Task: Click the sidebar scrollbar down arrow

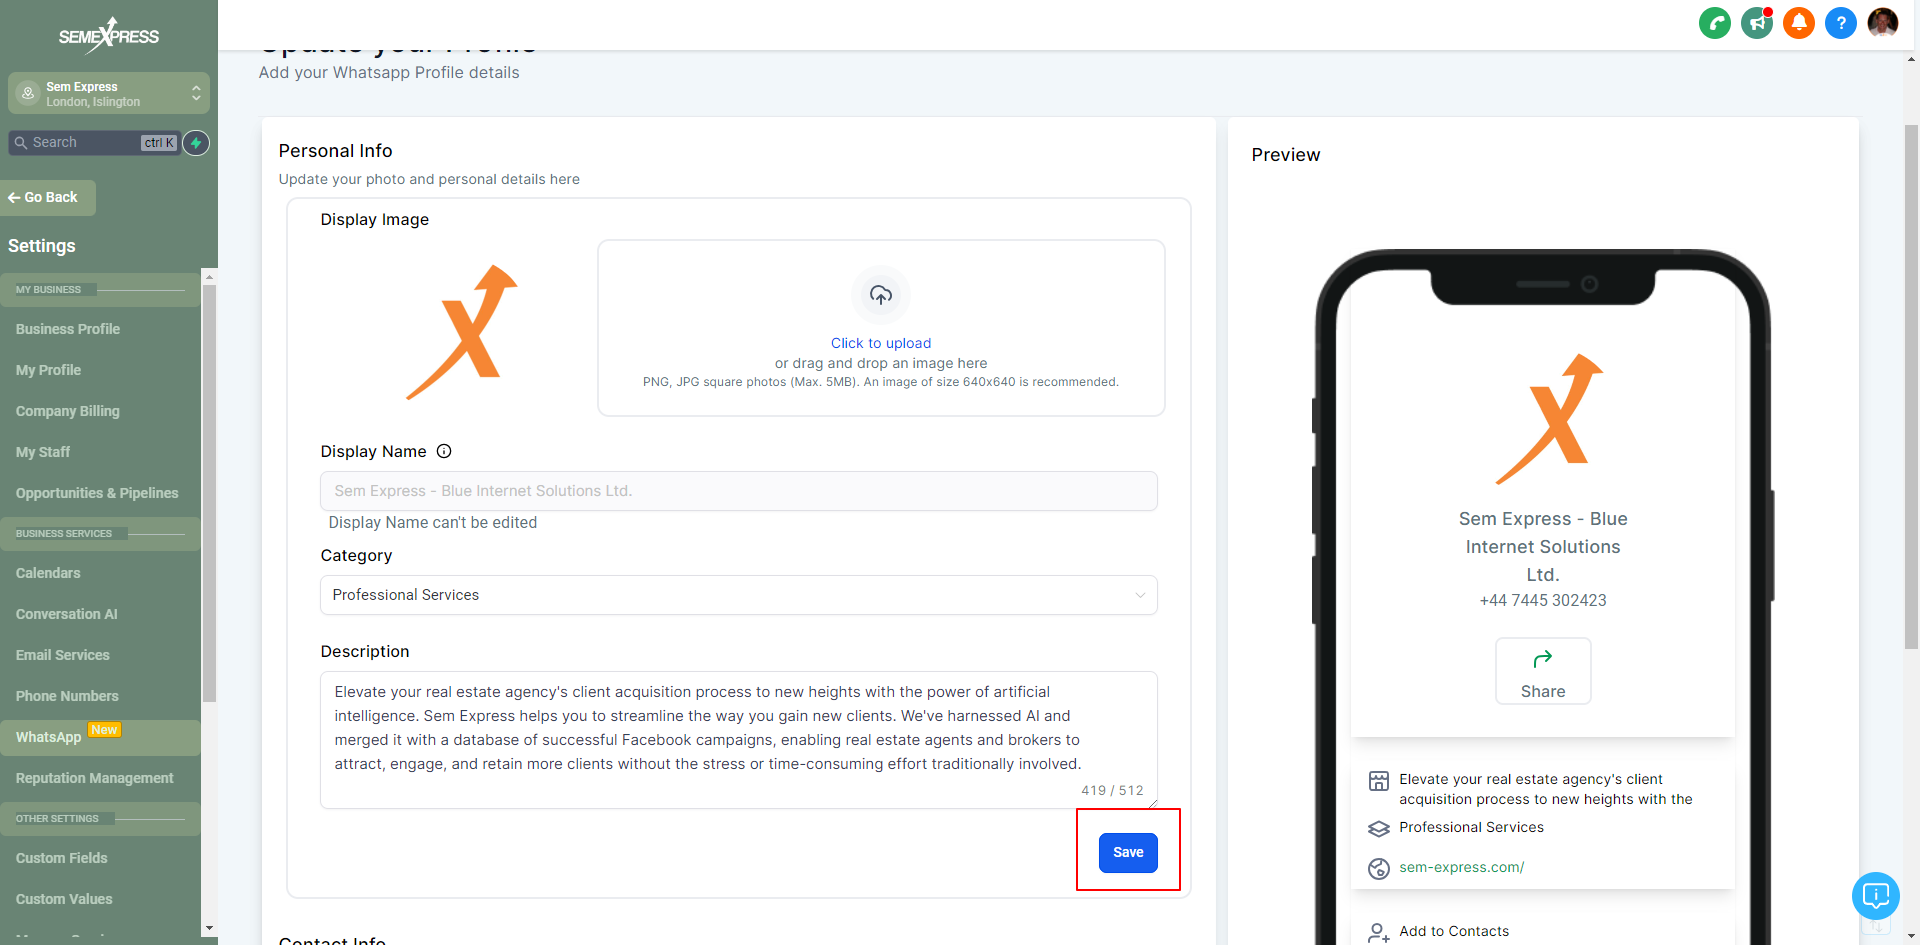Action: (x=209, y=929)
